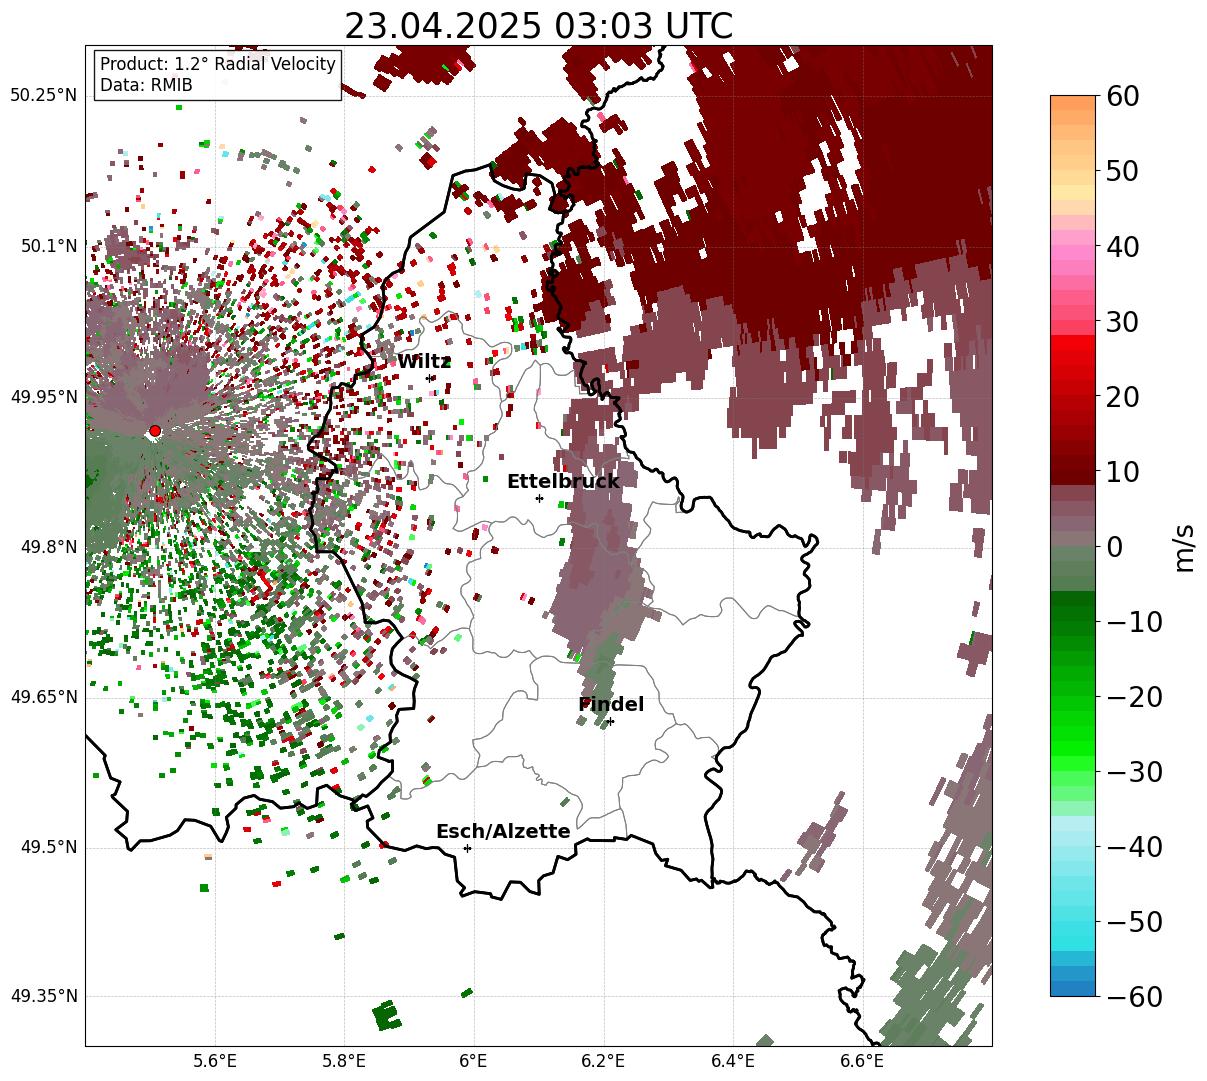Click the 30 tick label on colorbar
Viewport: 1207px width, 1081px height.
point(1123,322)
